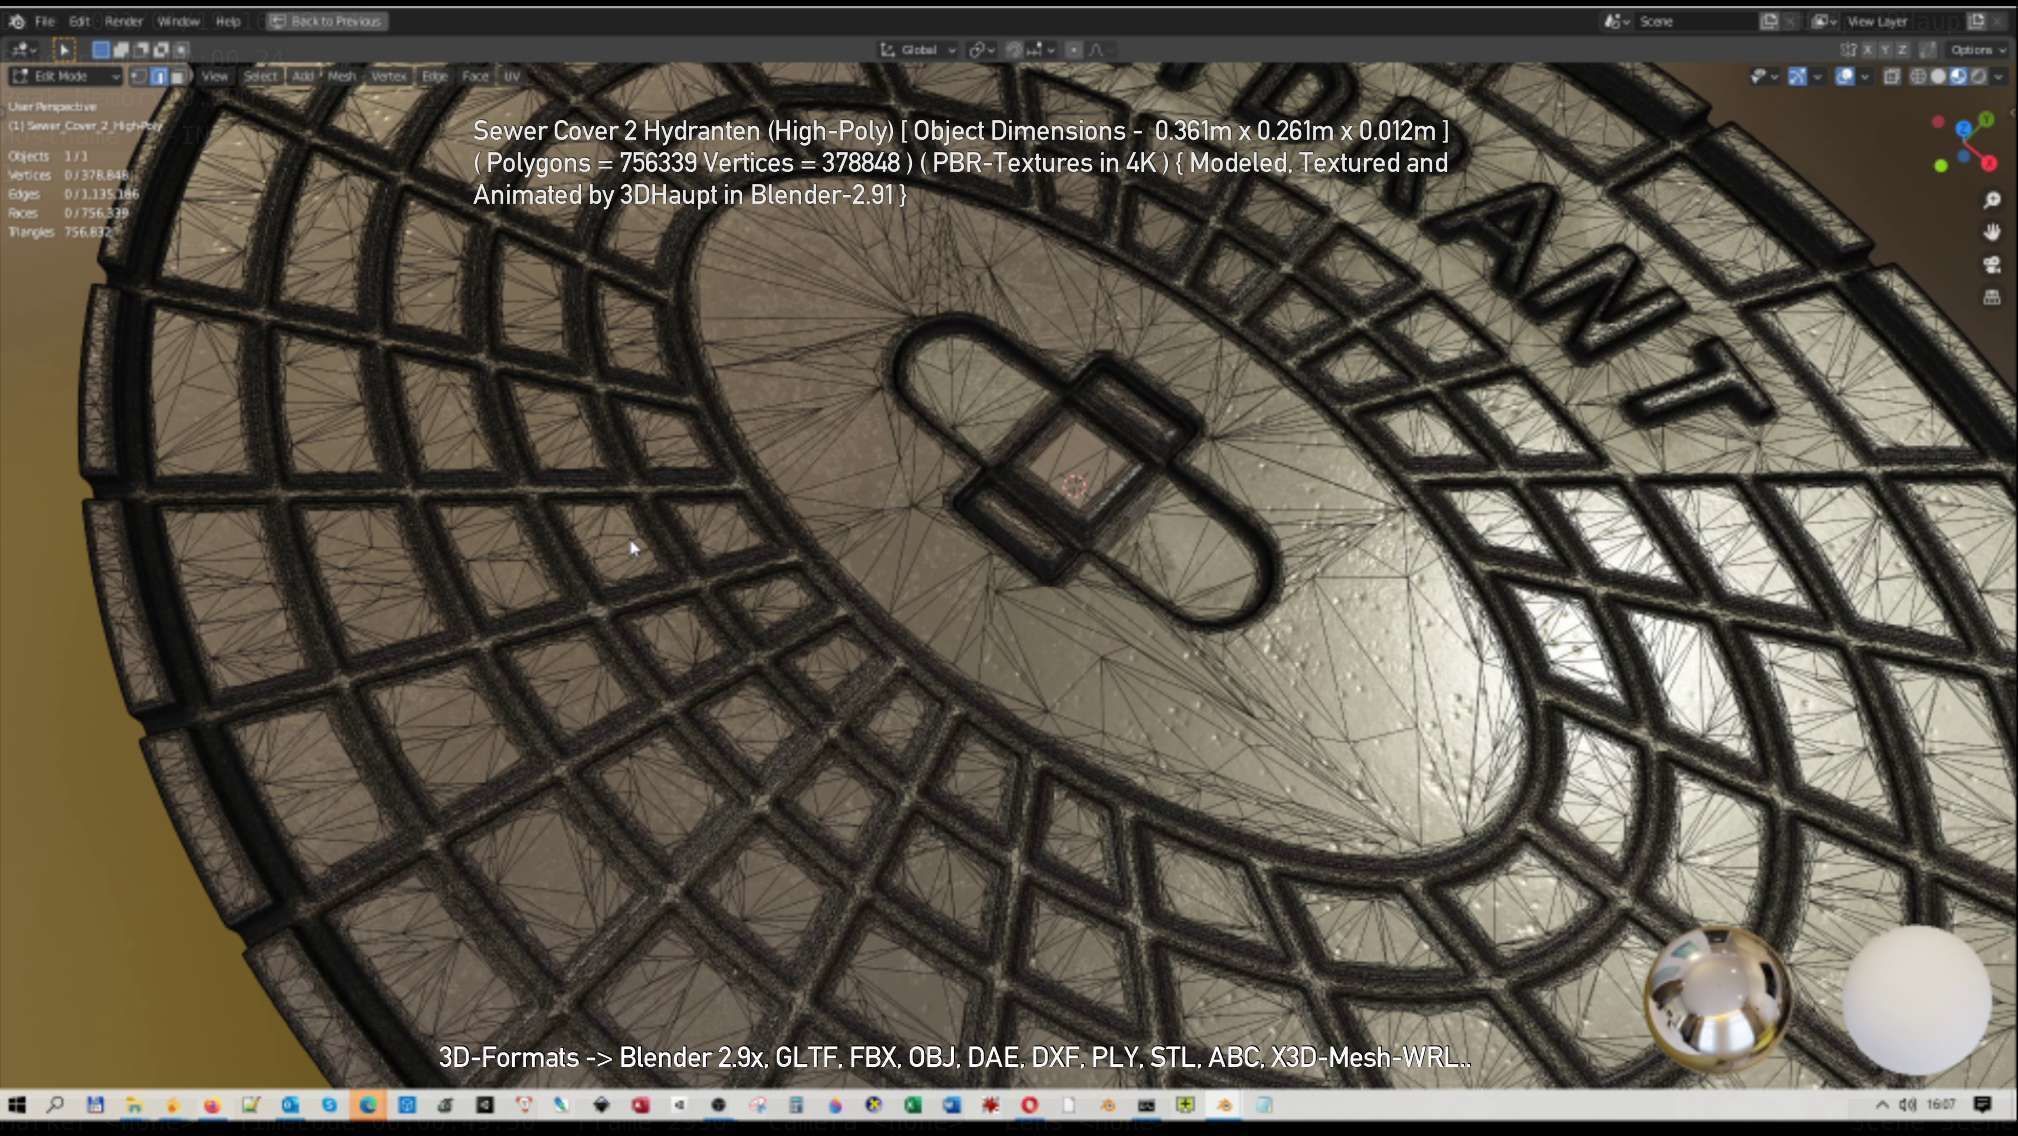Open the Render menu

point(124,21)
